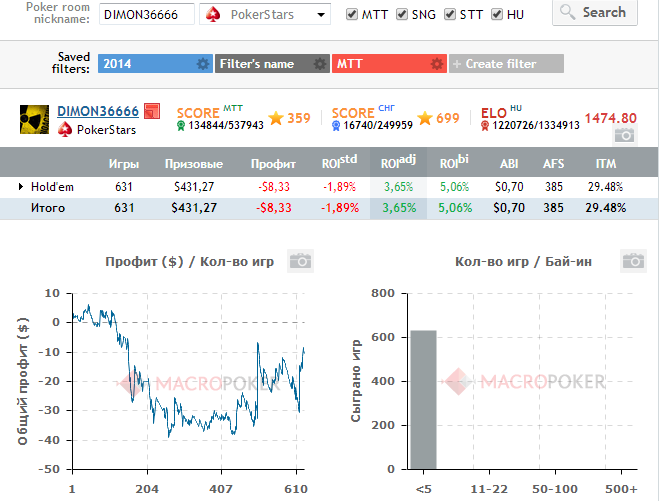Click Итого row AFS value 385
The image size is (659, 501).
[554, 208]
